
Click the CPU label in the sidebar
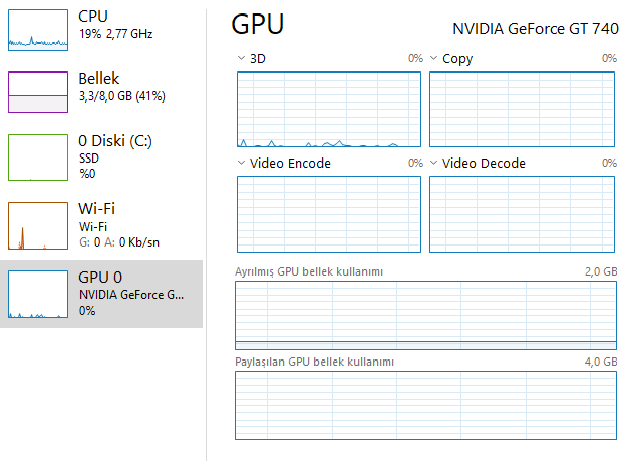(93, 17)
